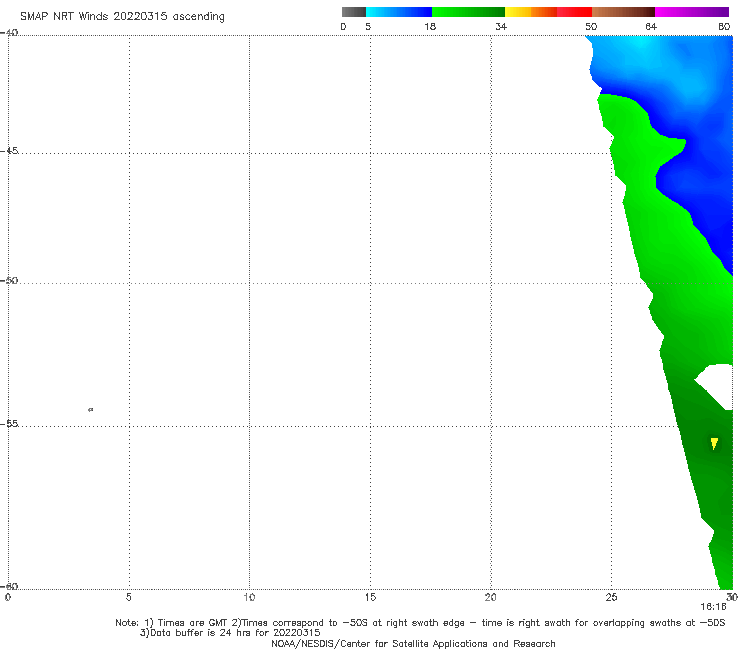The width and height of the screenshot is (740, 650).
Task: Click the color scale label '34'
Action: coord(501,27)
